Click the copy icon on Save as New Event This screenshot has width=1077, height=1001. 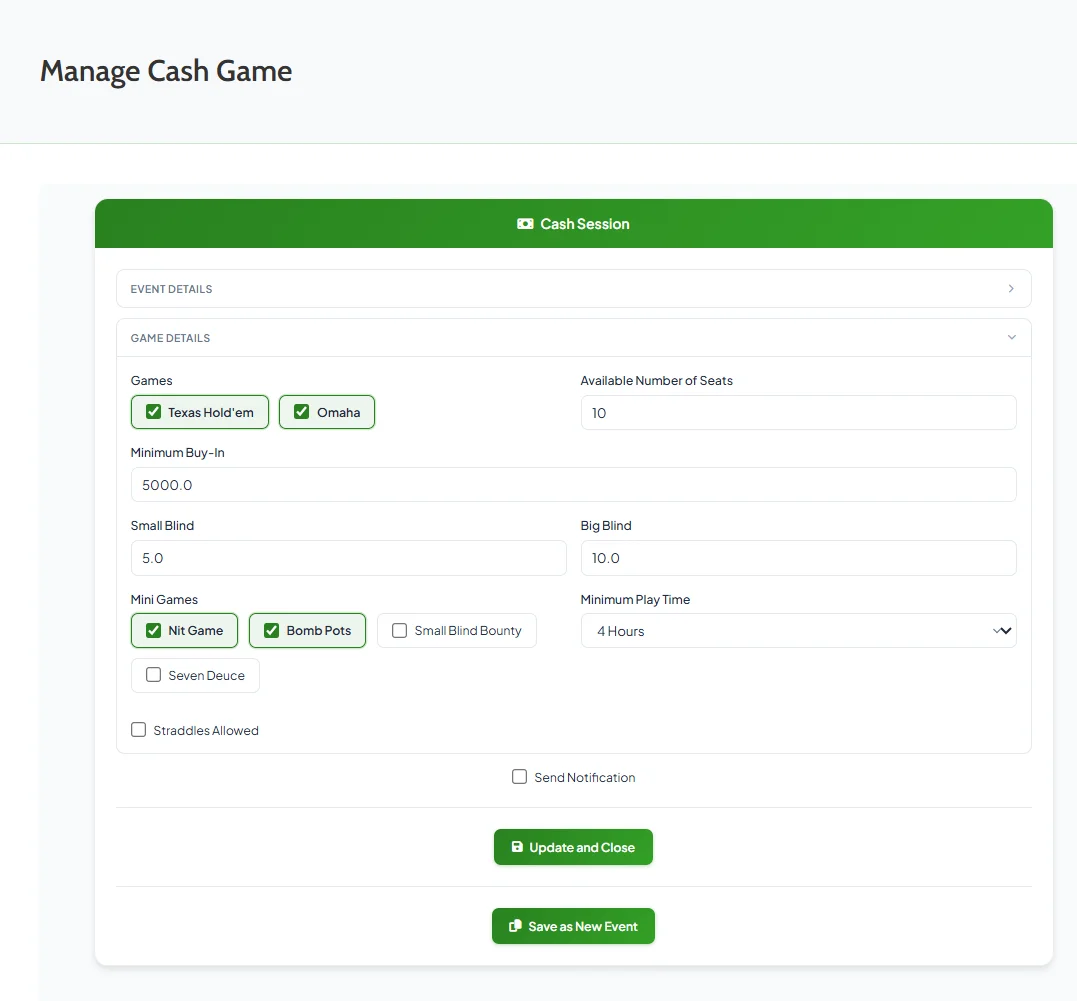coord(515,926)
